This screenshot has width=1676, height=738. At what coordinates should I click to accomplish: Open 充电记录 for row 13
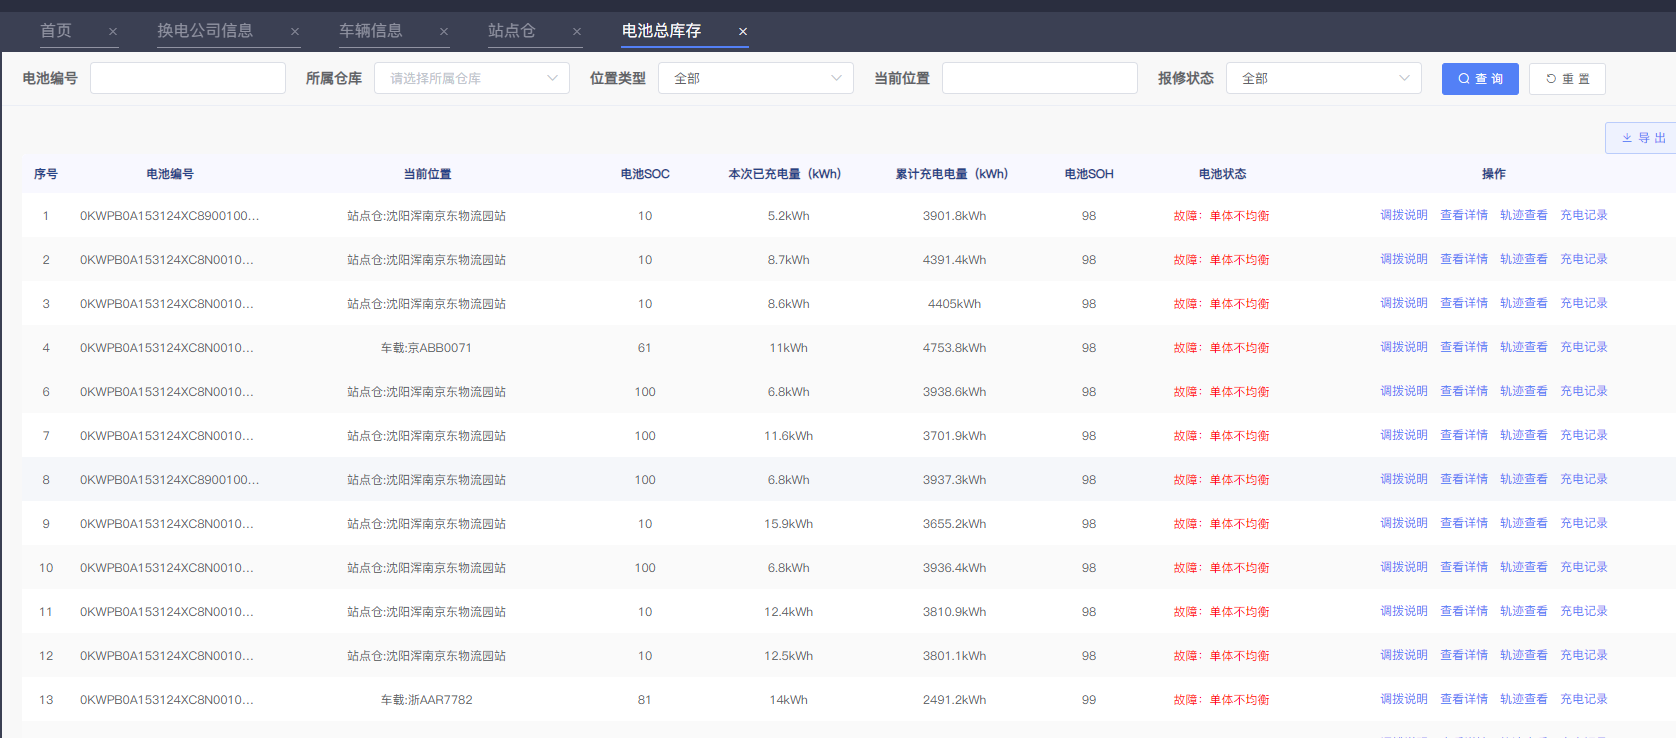1584,699
